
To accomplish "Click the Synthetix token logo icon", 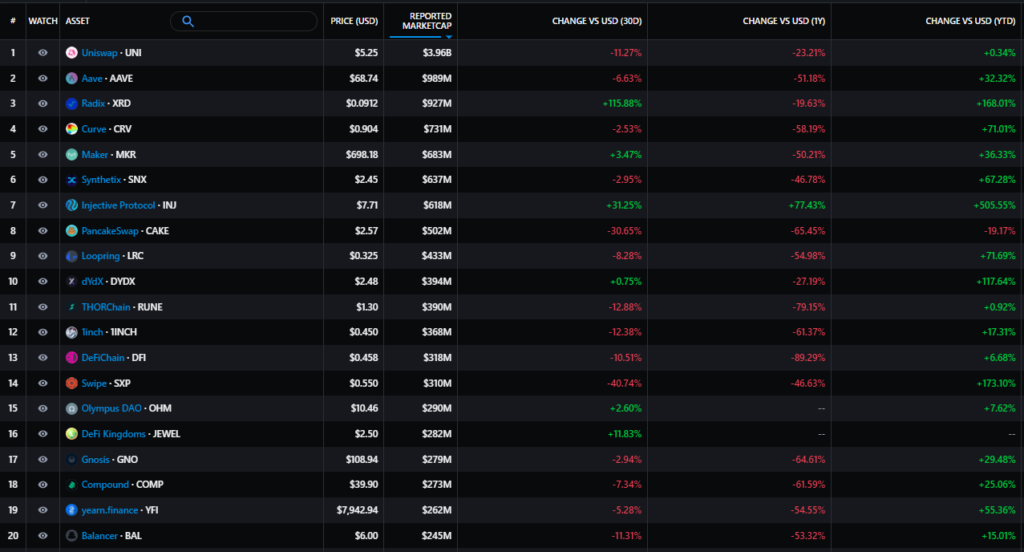I will pos(72,180).
